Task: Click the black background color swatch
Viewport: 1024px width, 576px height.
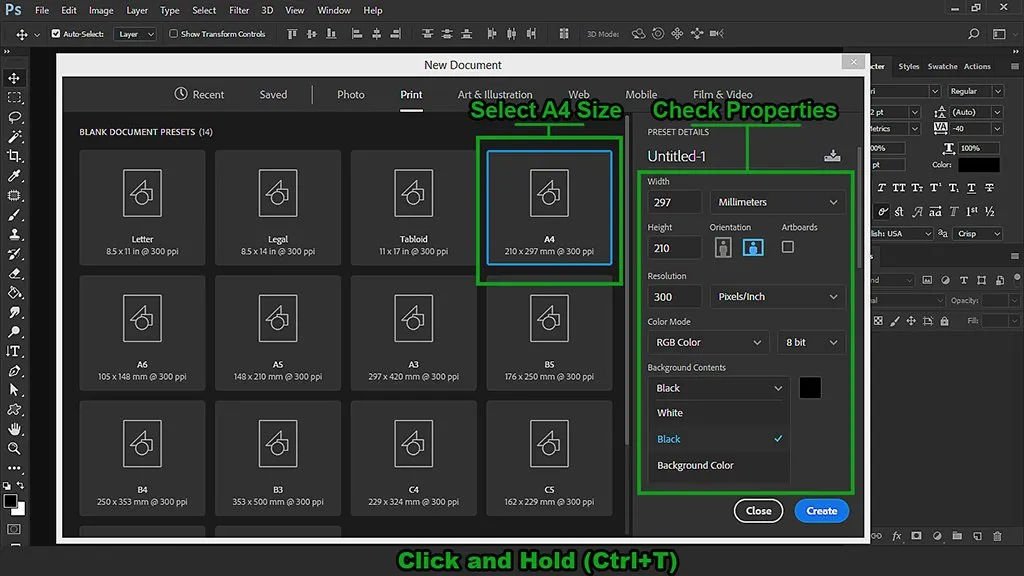Action: coord(810,388)
